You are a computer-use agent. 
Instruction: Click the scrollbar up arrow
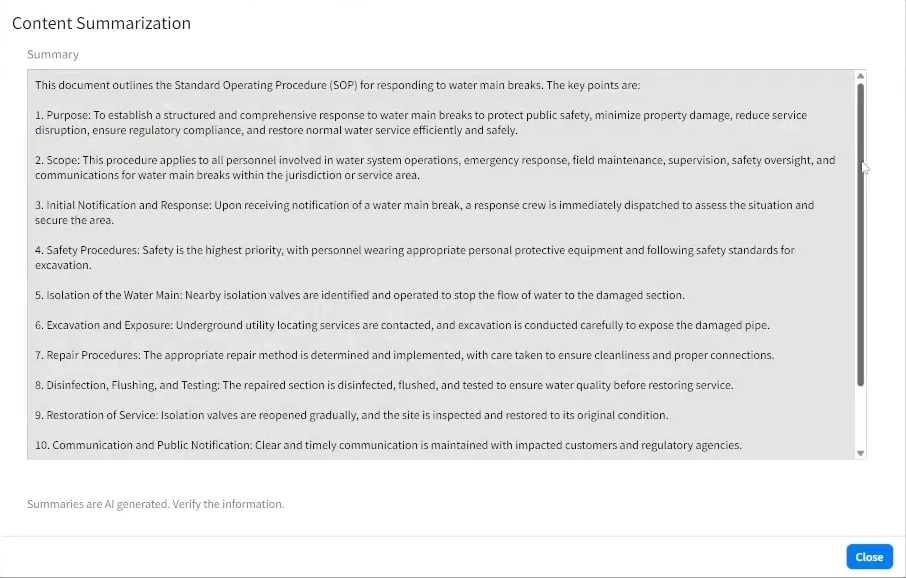coord(859,74)
